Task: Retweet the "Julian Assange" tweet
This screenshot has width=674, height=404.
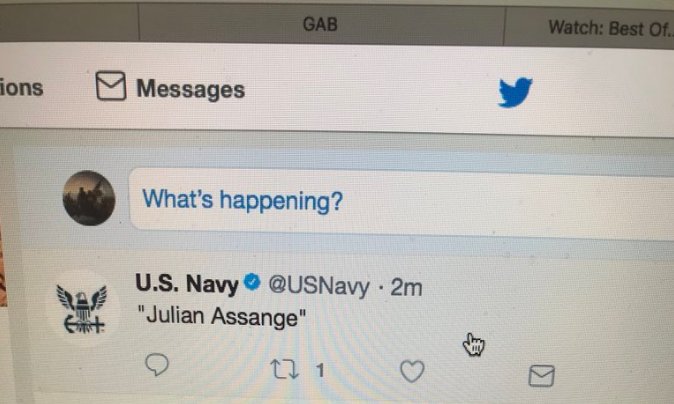Action: 283,370
